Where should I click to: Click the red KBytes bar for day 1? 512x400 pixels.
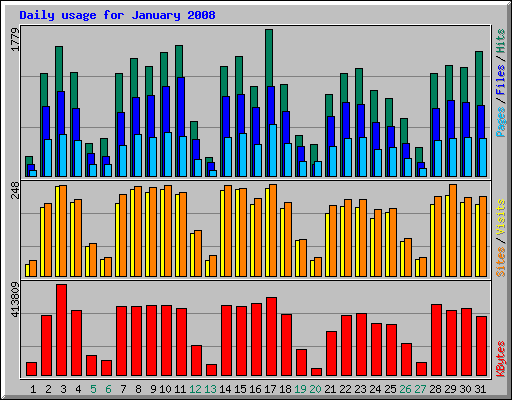tap(31, 369)
